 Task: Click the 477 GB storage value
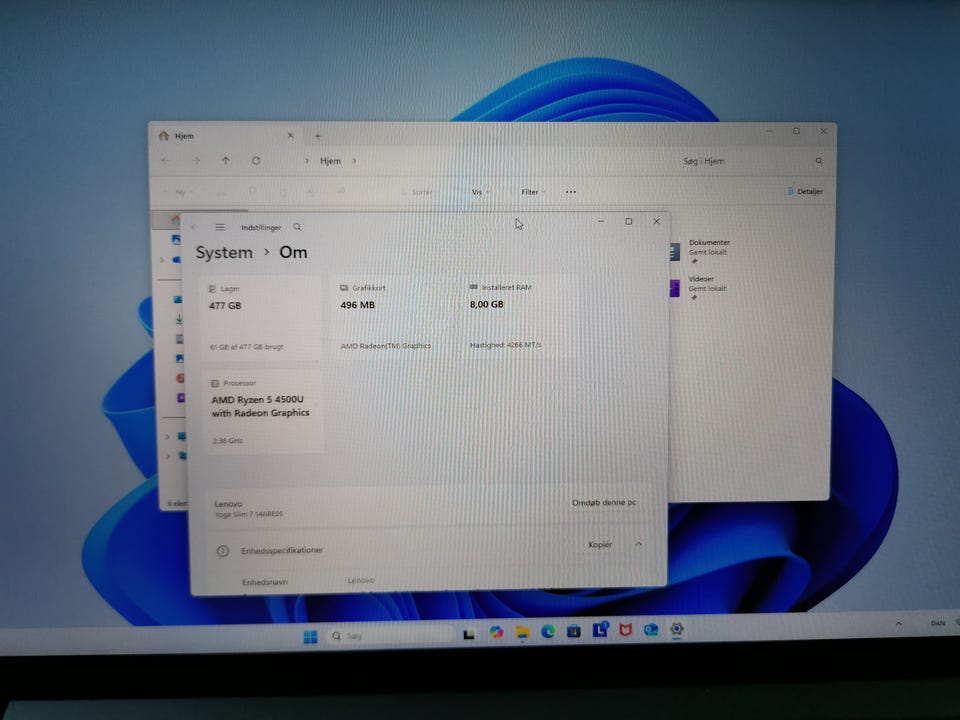(x=225, y=306)
